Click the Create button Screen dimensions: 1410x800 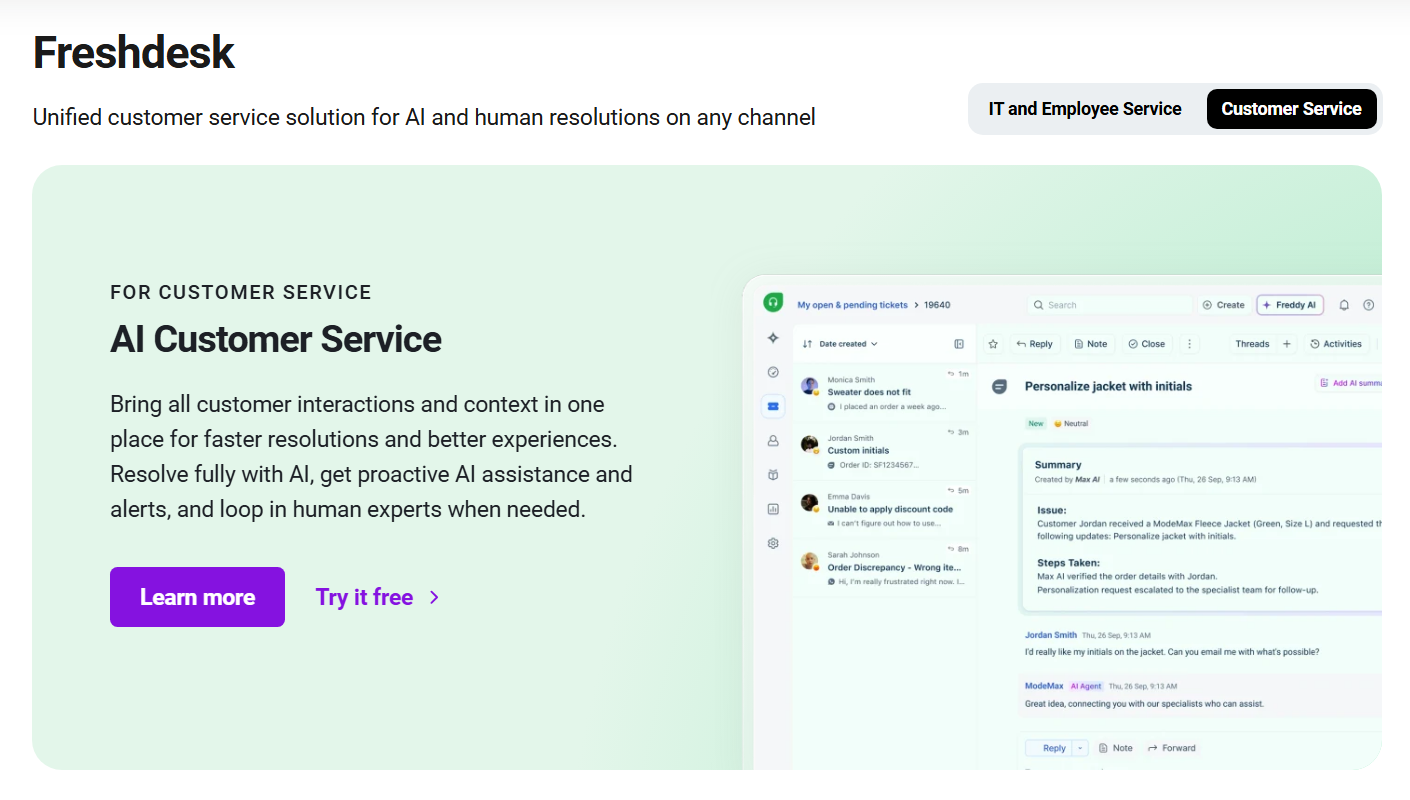coord(1224,305)
